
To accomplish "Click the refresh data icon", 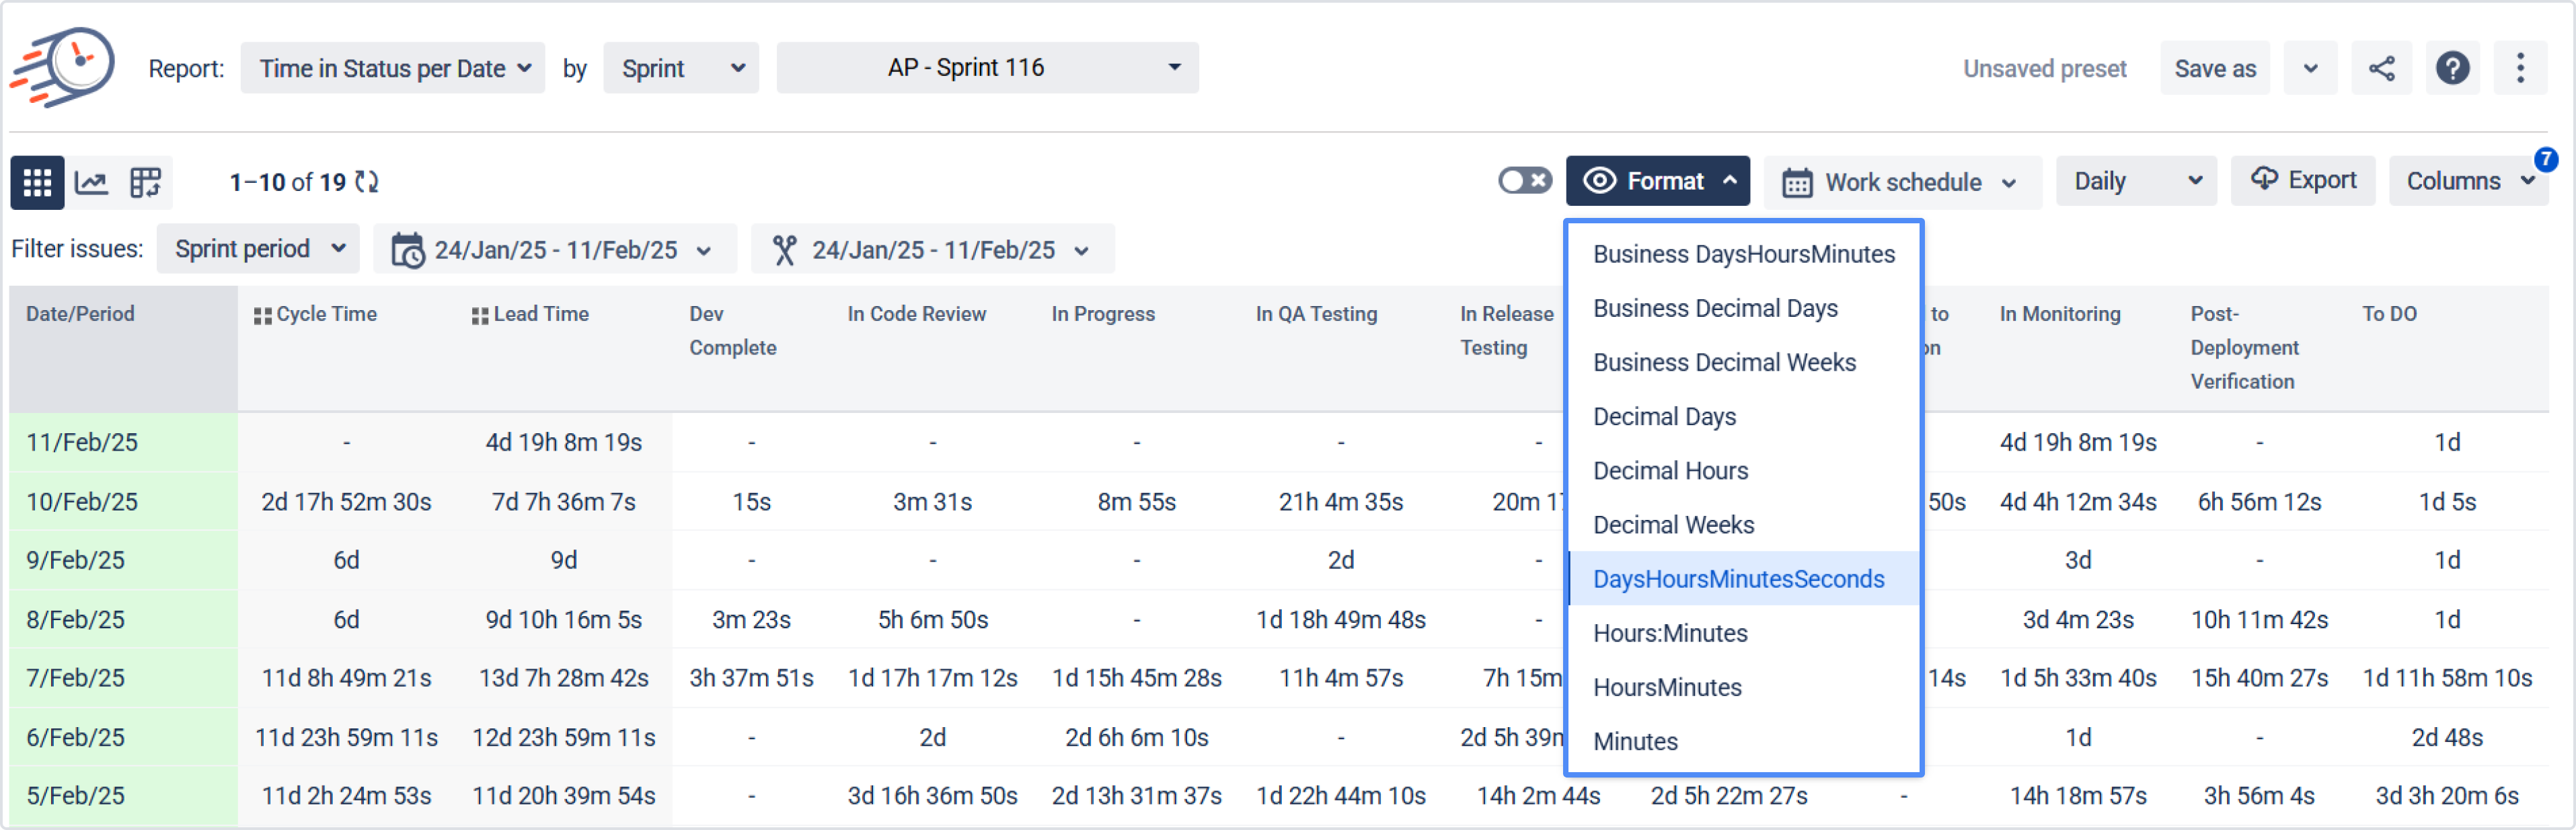I will [367, 182].
